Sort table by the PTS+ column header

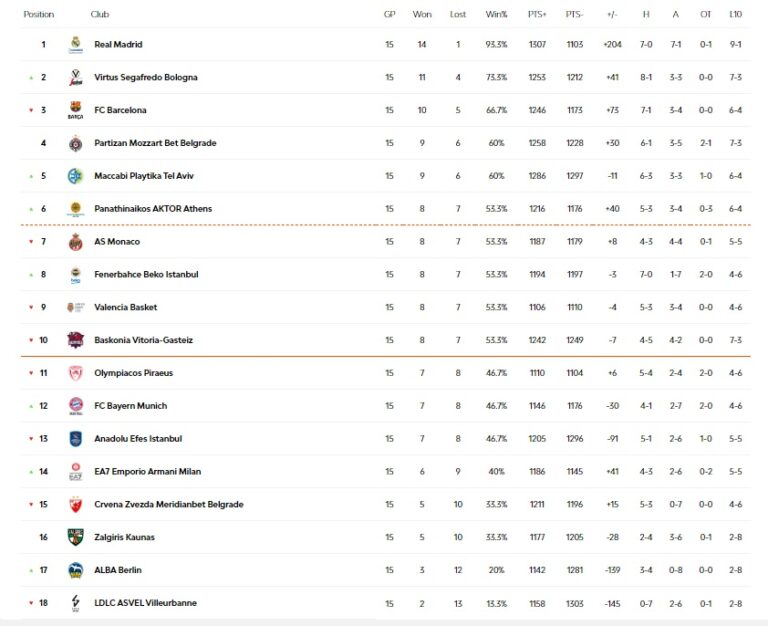[x=537, y=15]
